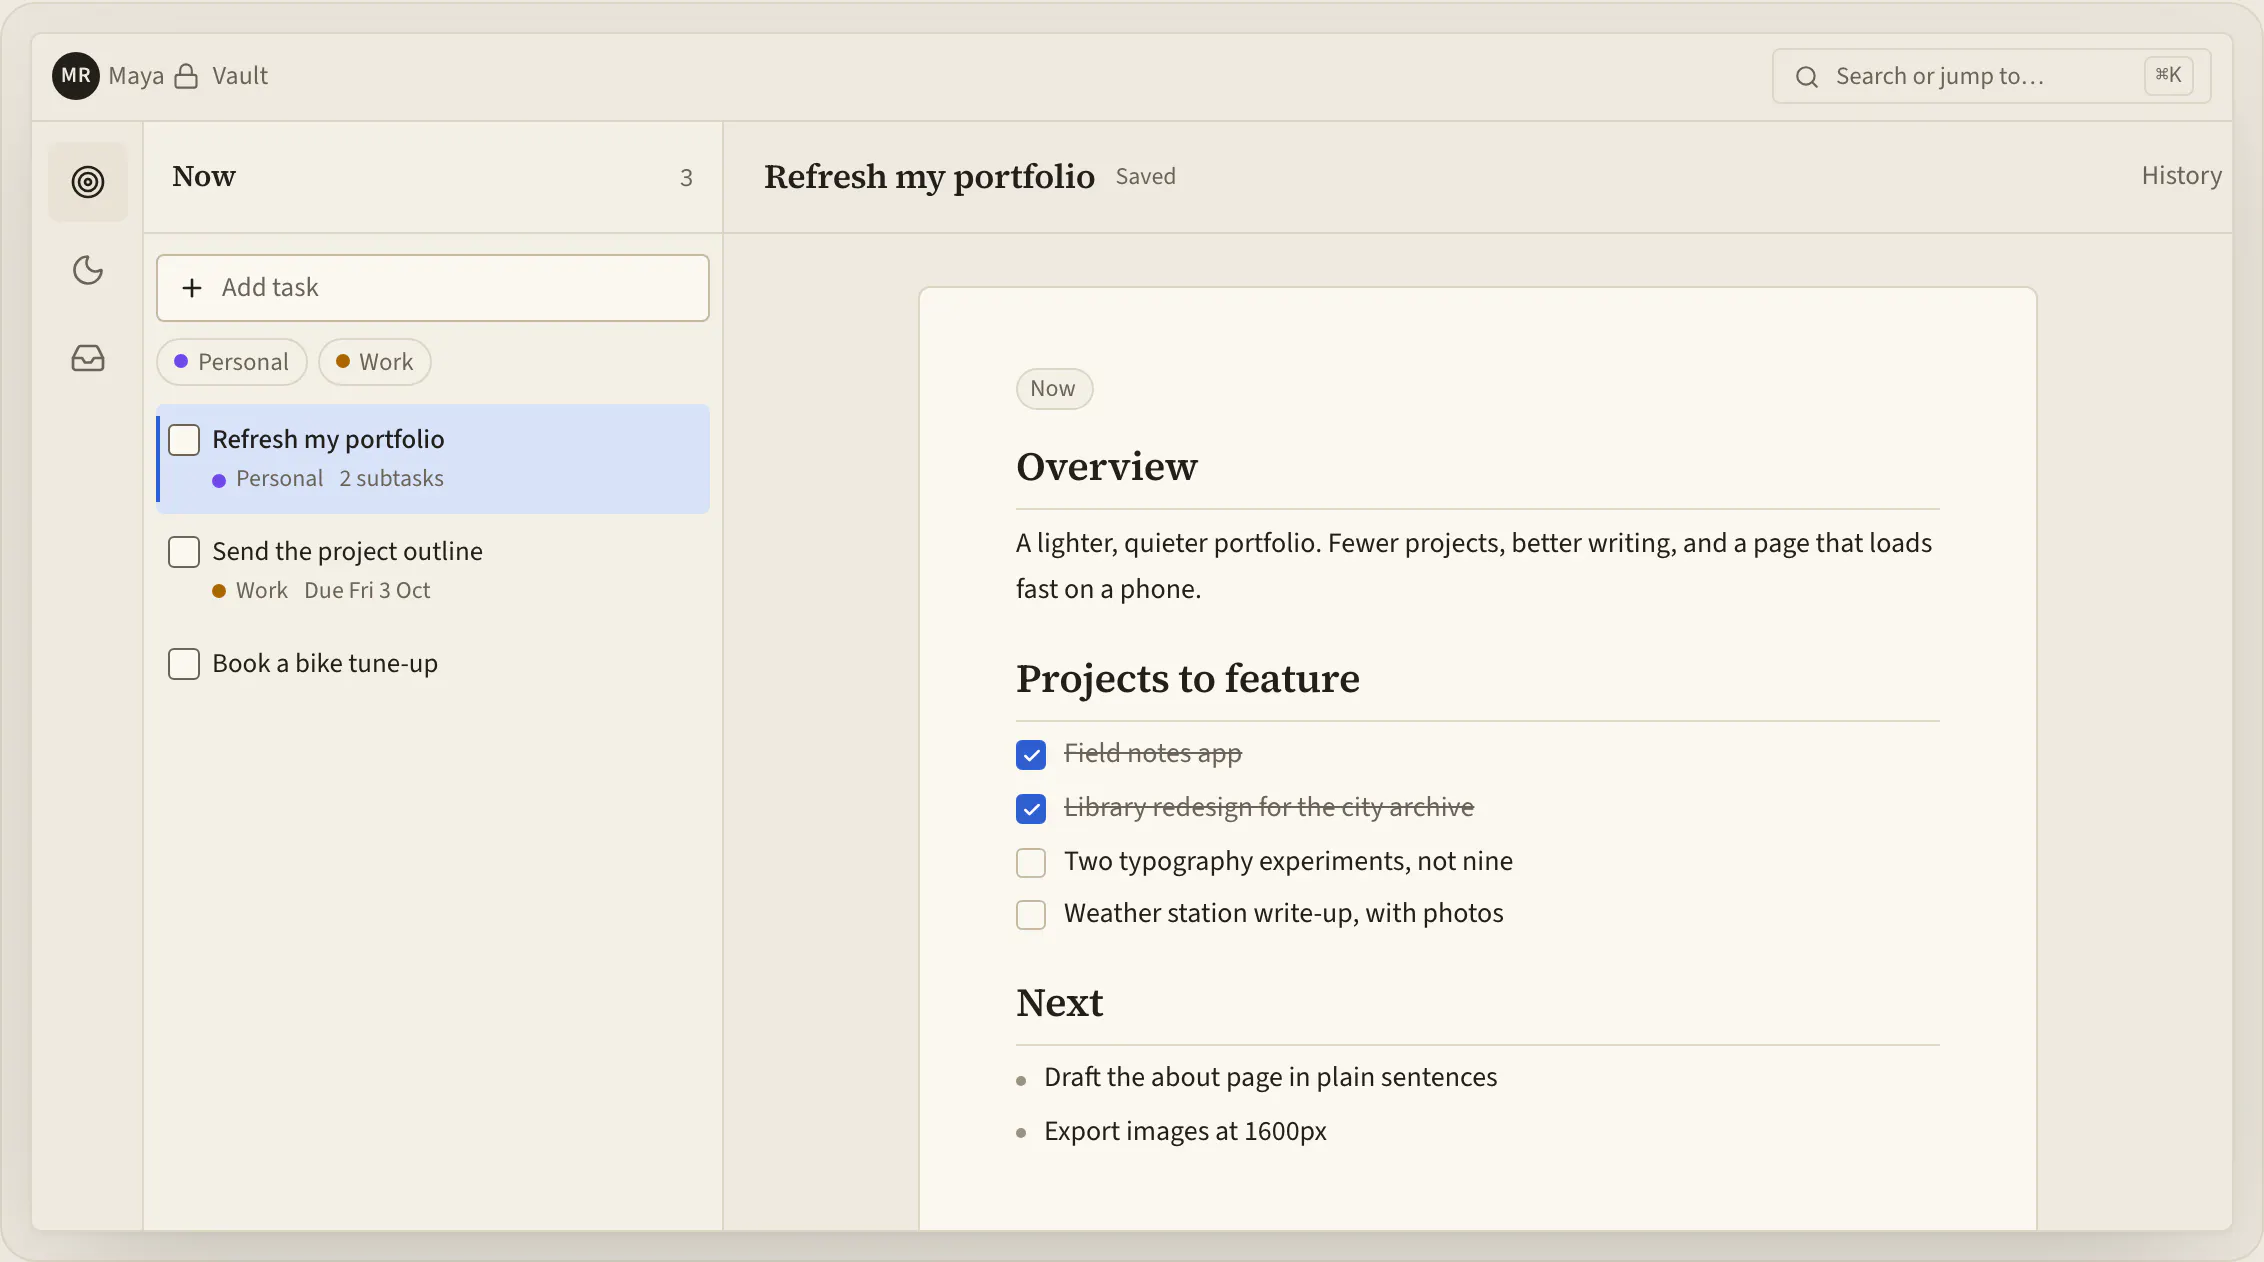Image resolution: width=2264 pixels, height=1262 pixels.
Task: Click the MR avatar for Maya
Action: pyautogui.click(x=76, y=76)
